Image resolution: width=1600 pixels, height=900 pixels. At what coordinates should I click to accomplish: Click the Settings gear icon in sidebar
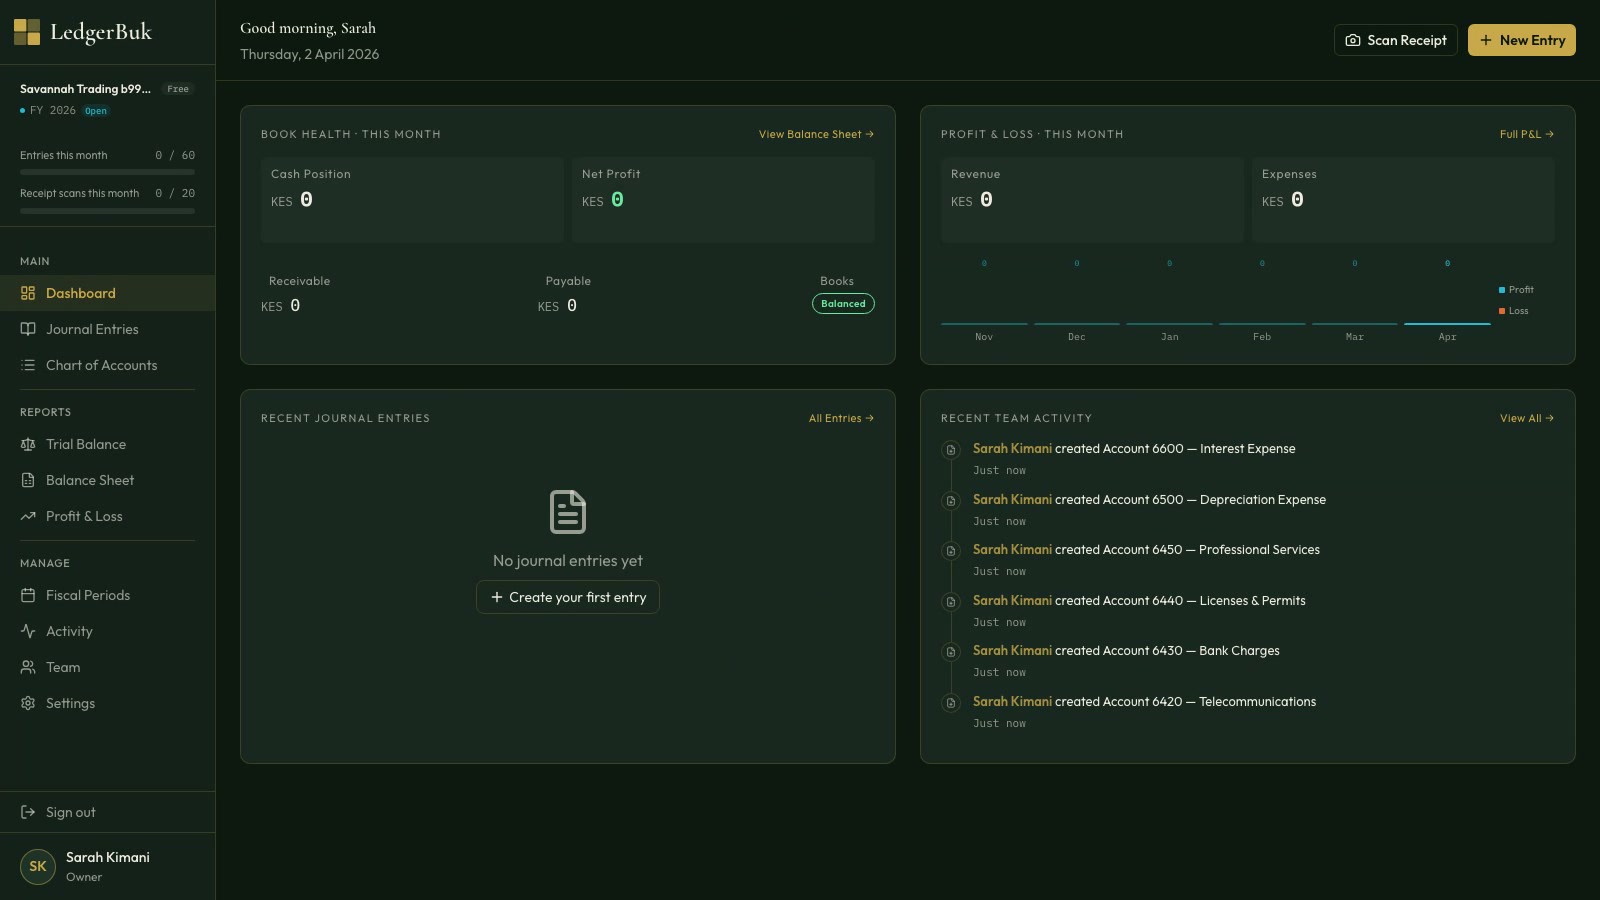28,703
